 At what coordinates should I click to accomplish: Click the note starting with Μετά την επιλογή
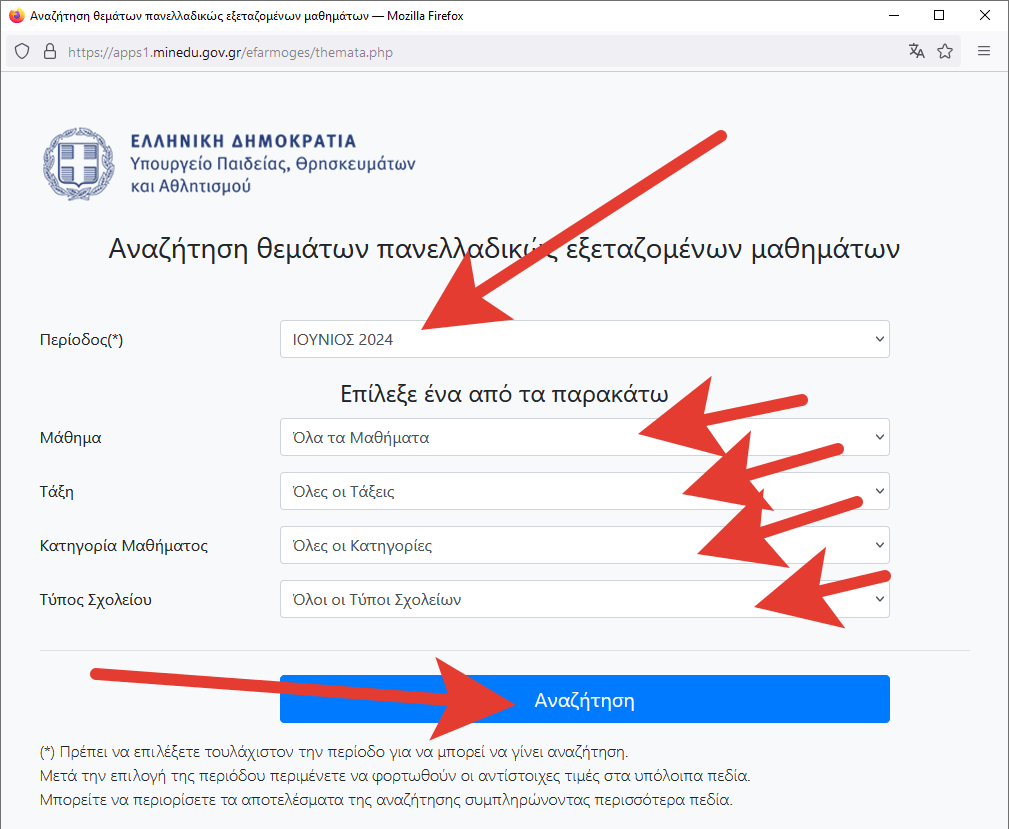click(x=395, y=776)
